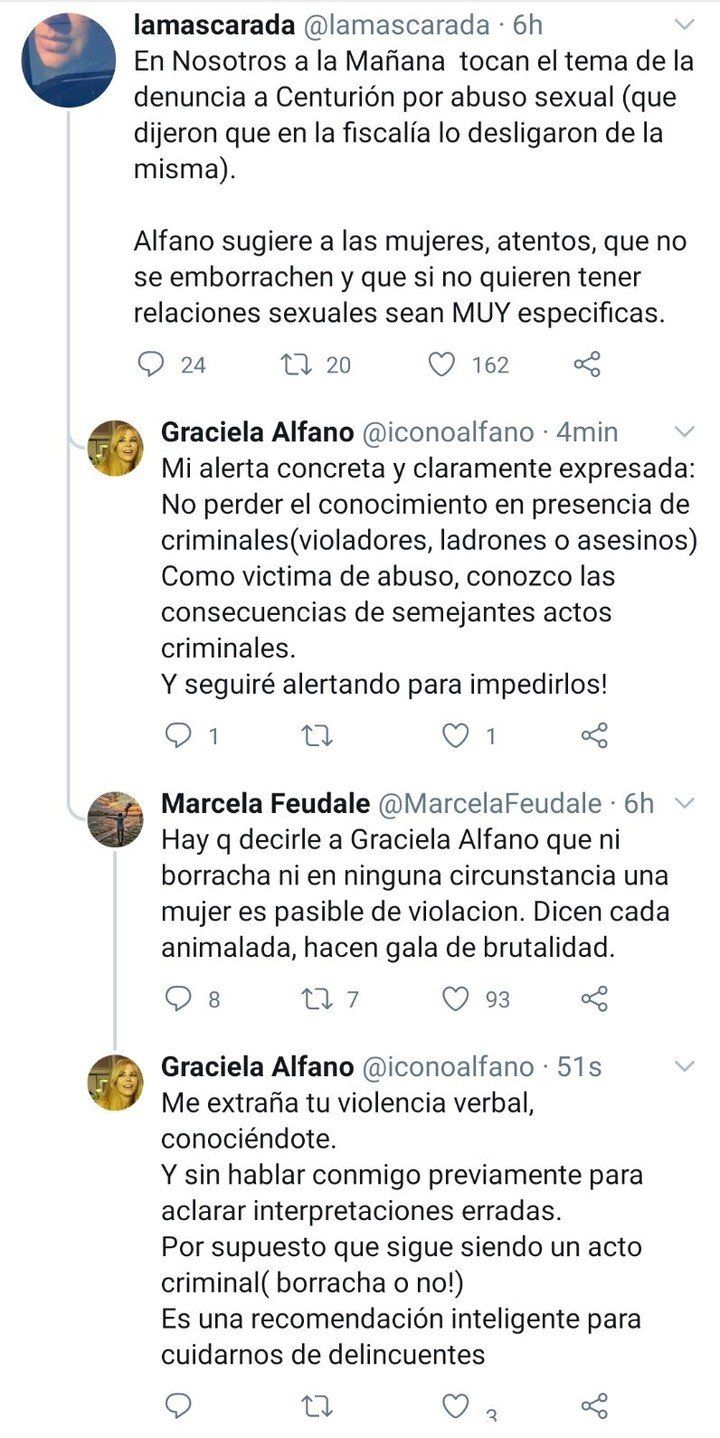Like Graciela Alfano's 4min tweet
Screen dimensions: 720x1438
click(x=456, y=736)
